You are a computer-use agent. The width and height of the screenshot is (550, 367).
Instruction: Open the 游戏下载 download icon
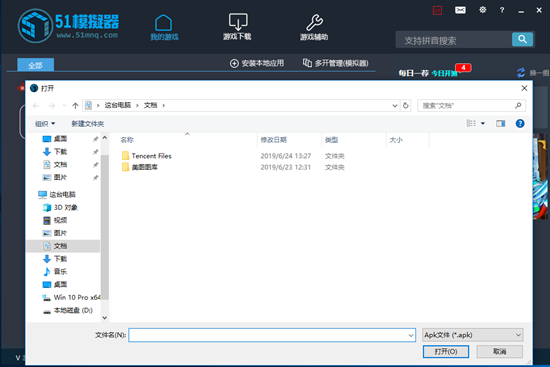(x=238, y=22)
